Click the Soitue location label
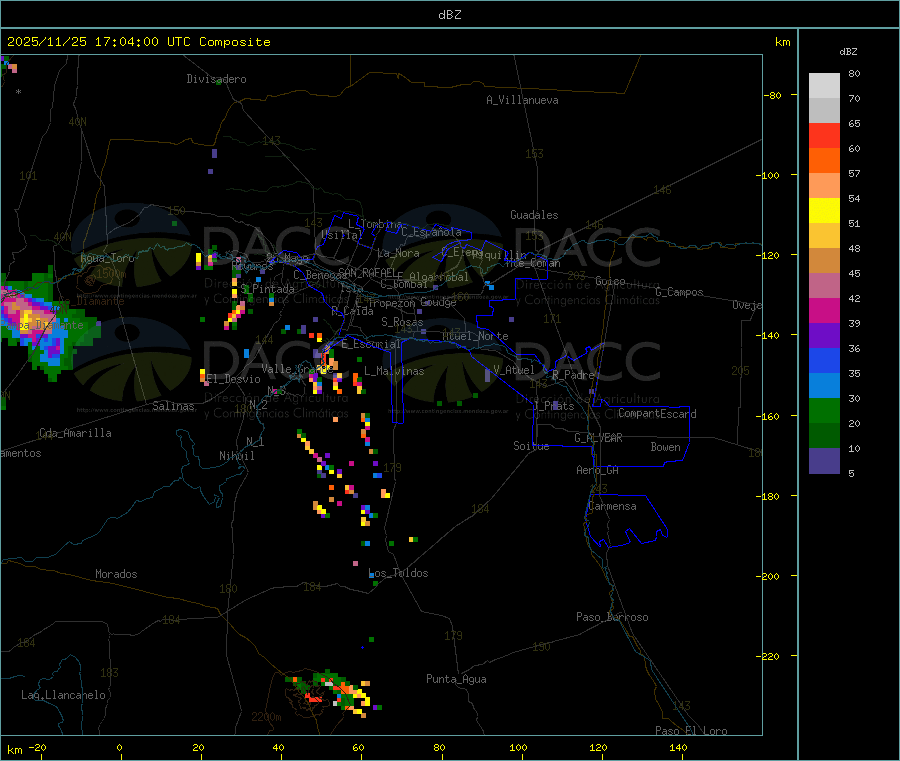Screen dimensions: 900x761 [531, 446]
